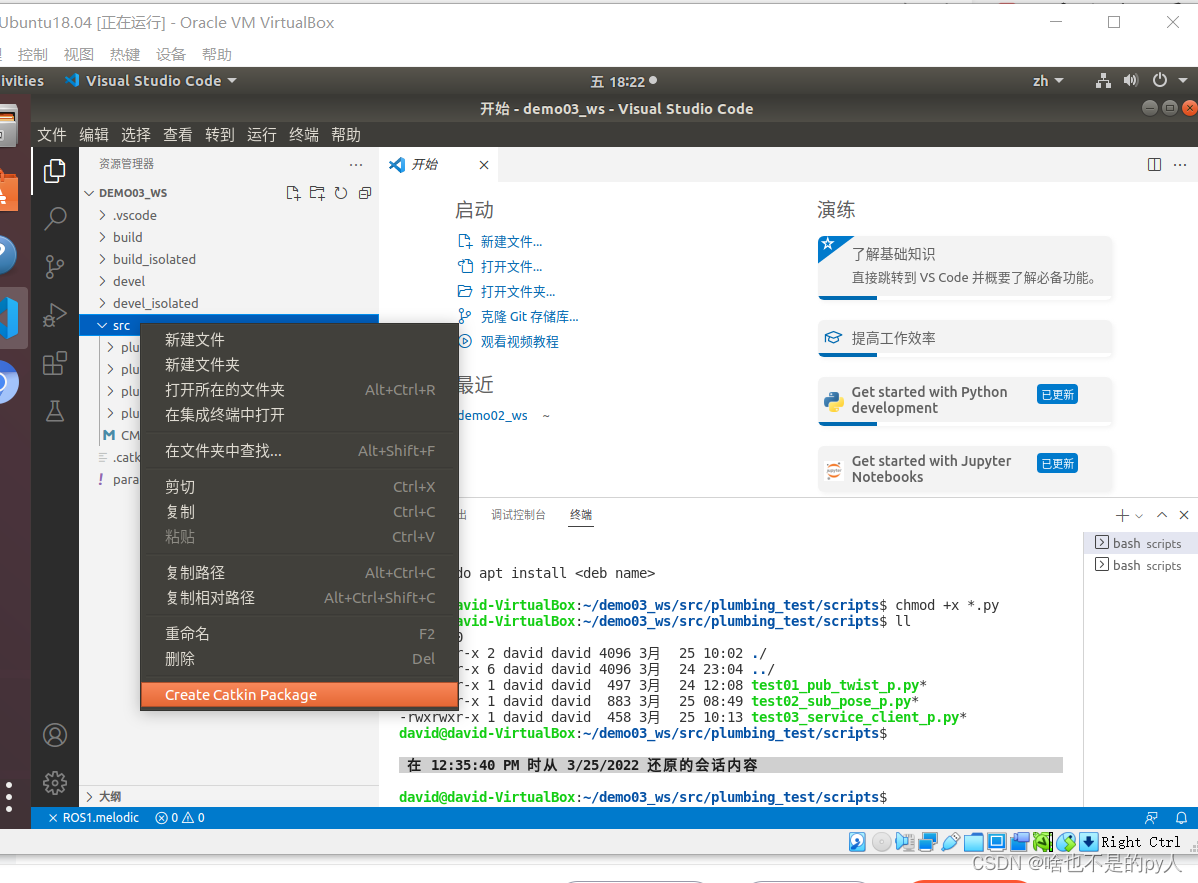
Task: Open the Testing flask icon
Action: pos(54,411)
